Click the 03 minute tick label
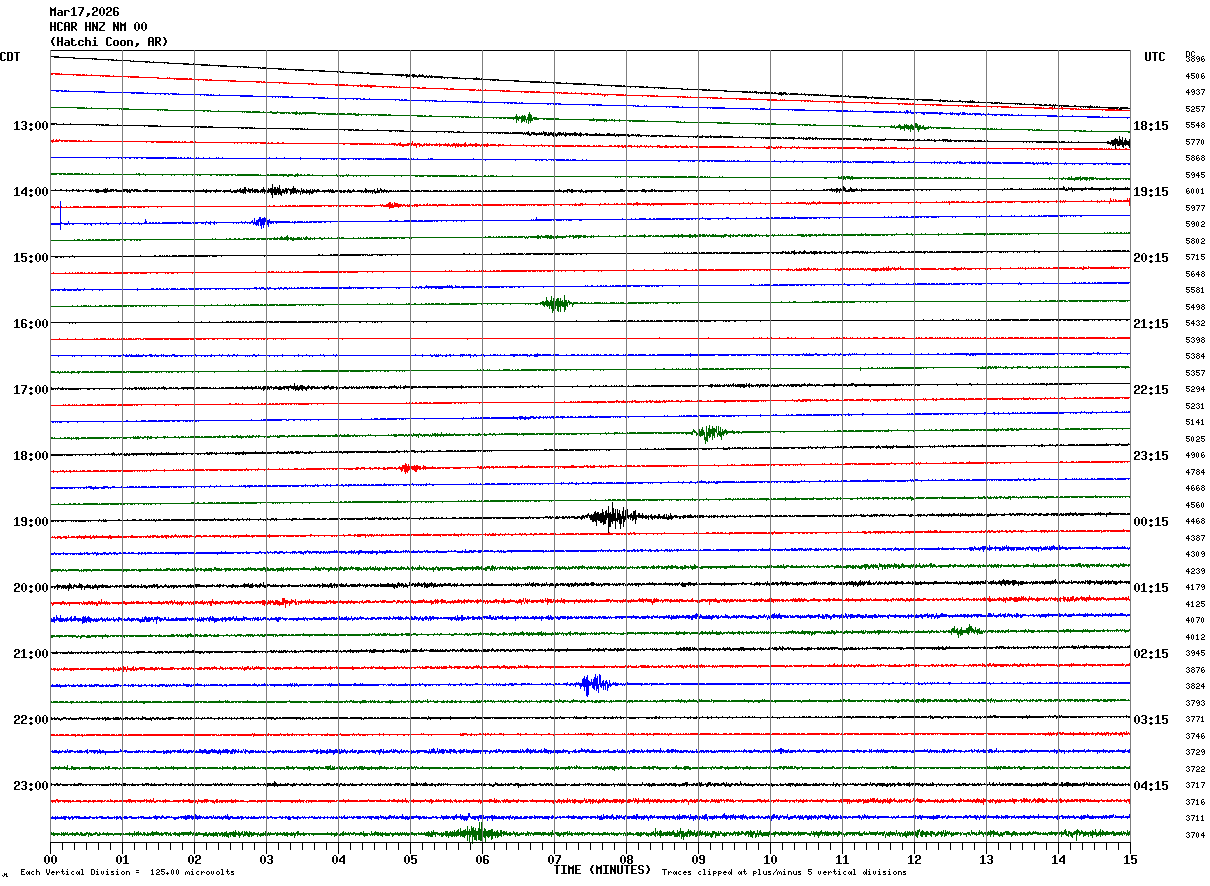The width and height of the screenshot is (1210, 886). click(x=267, y=859)
